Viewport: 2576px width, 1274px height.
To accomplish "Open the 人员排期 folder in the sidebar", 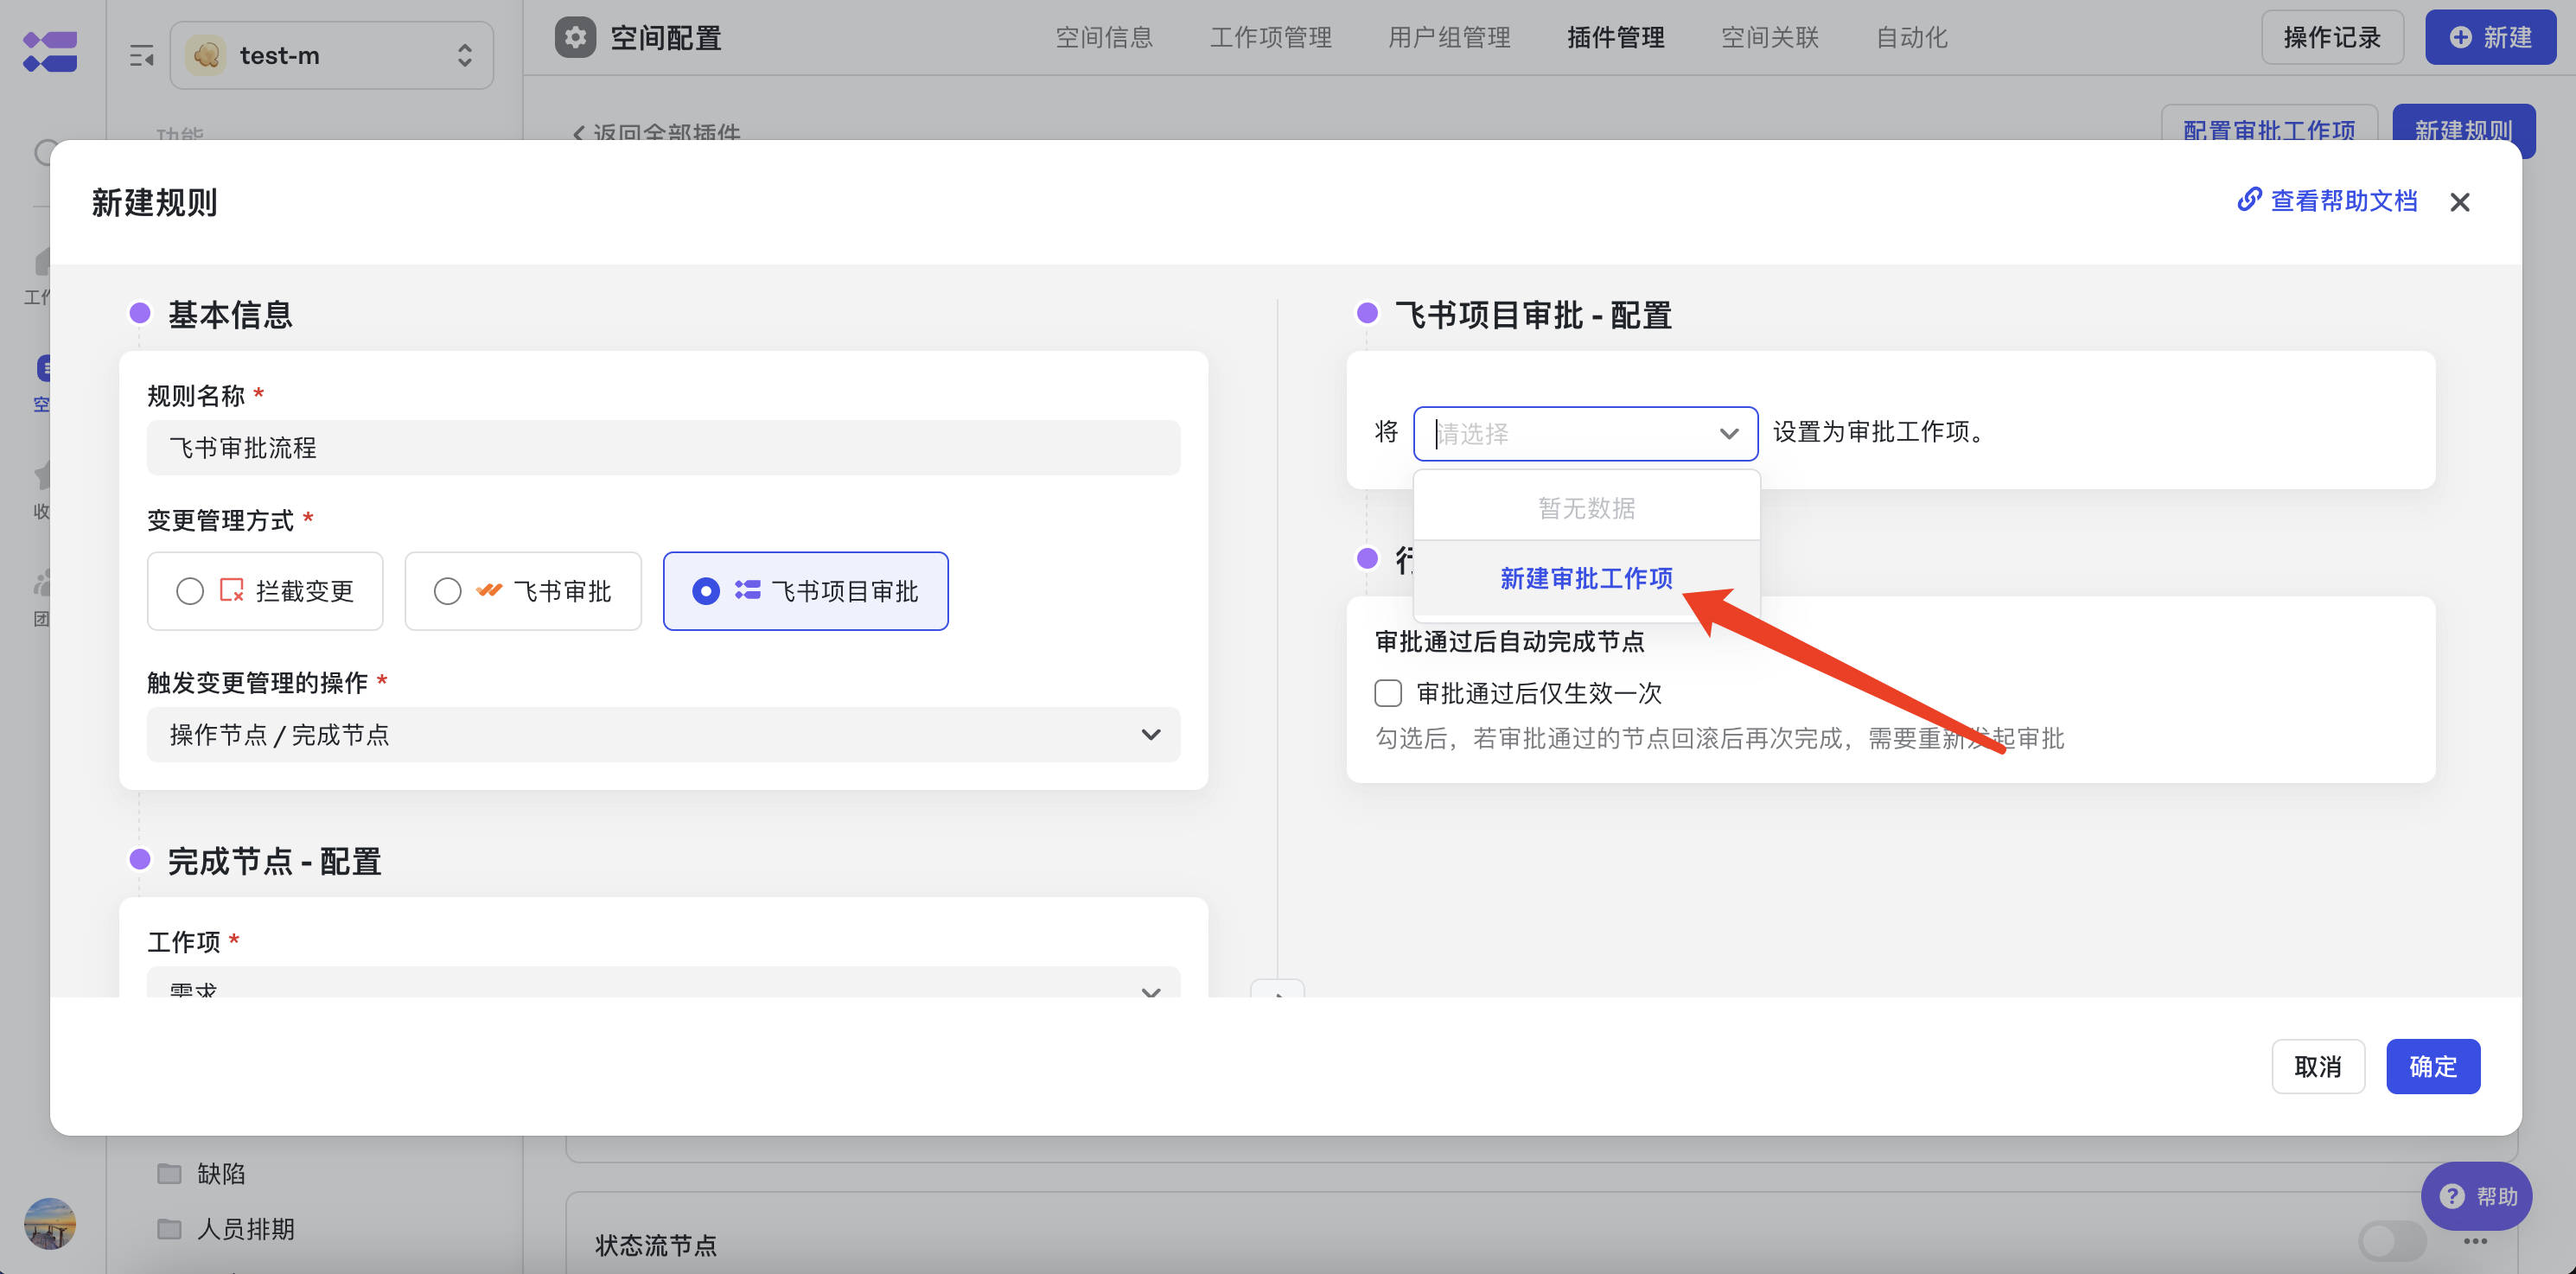I will tap(226, 1229).
